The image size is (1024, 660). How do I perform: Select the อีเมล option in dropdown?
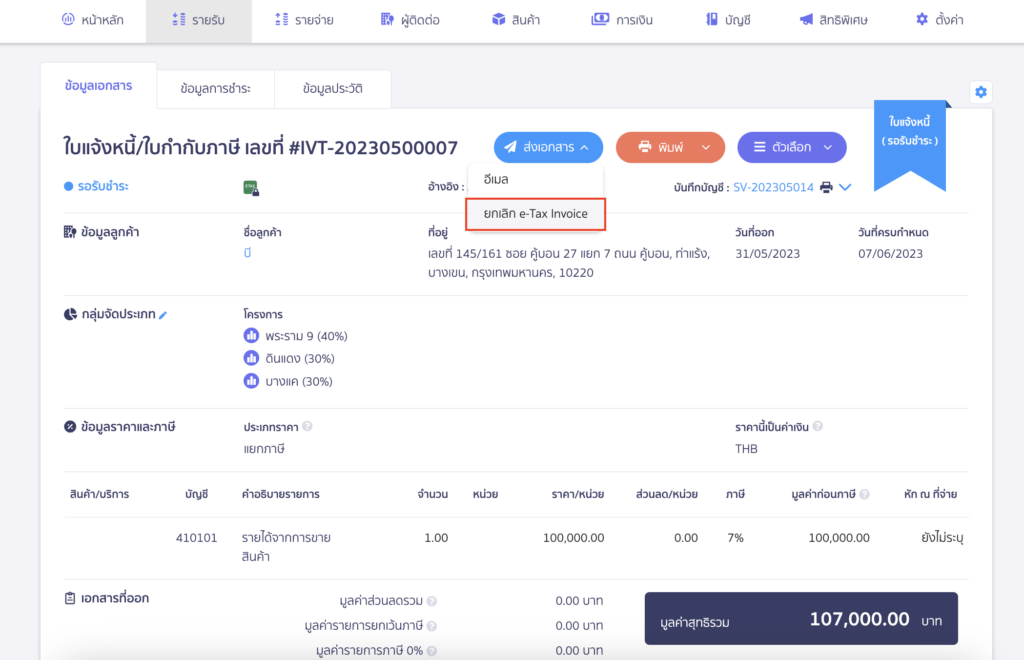coord(536,180)
